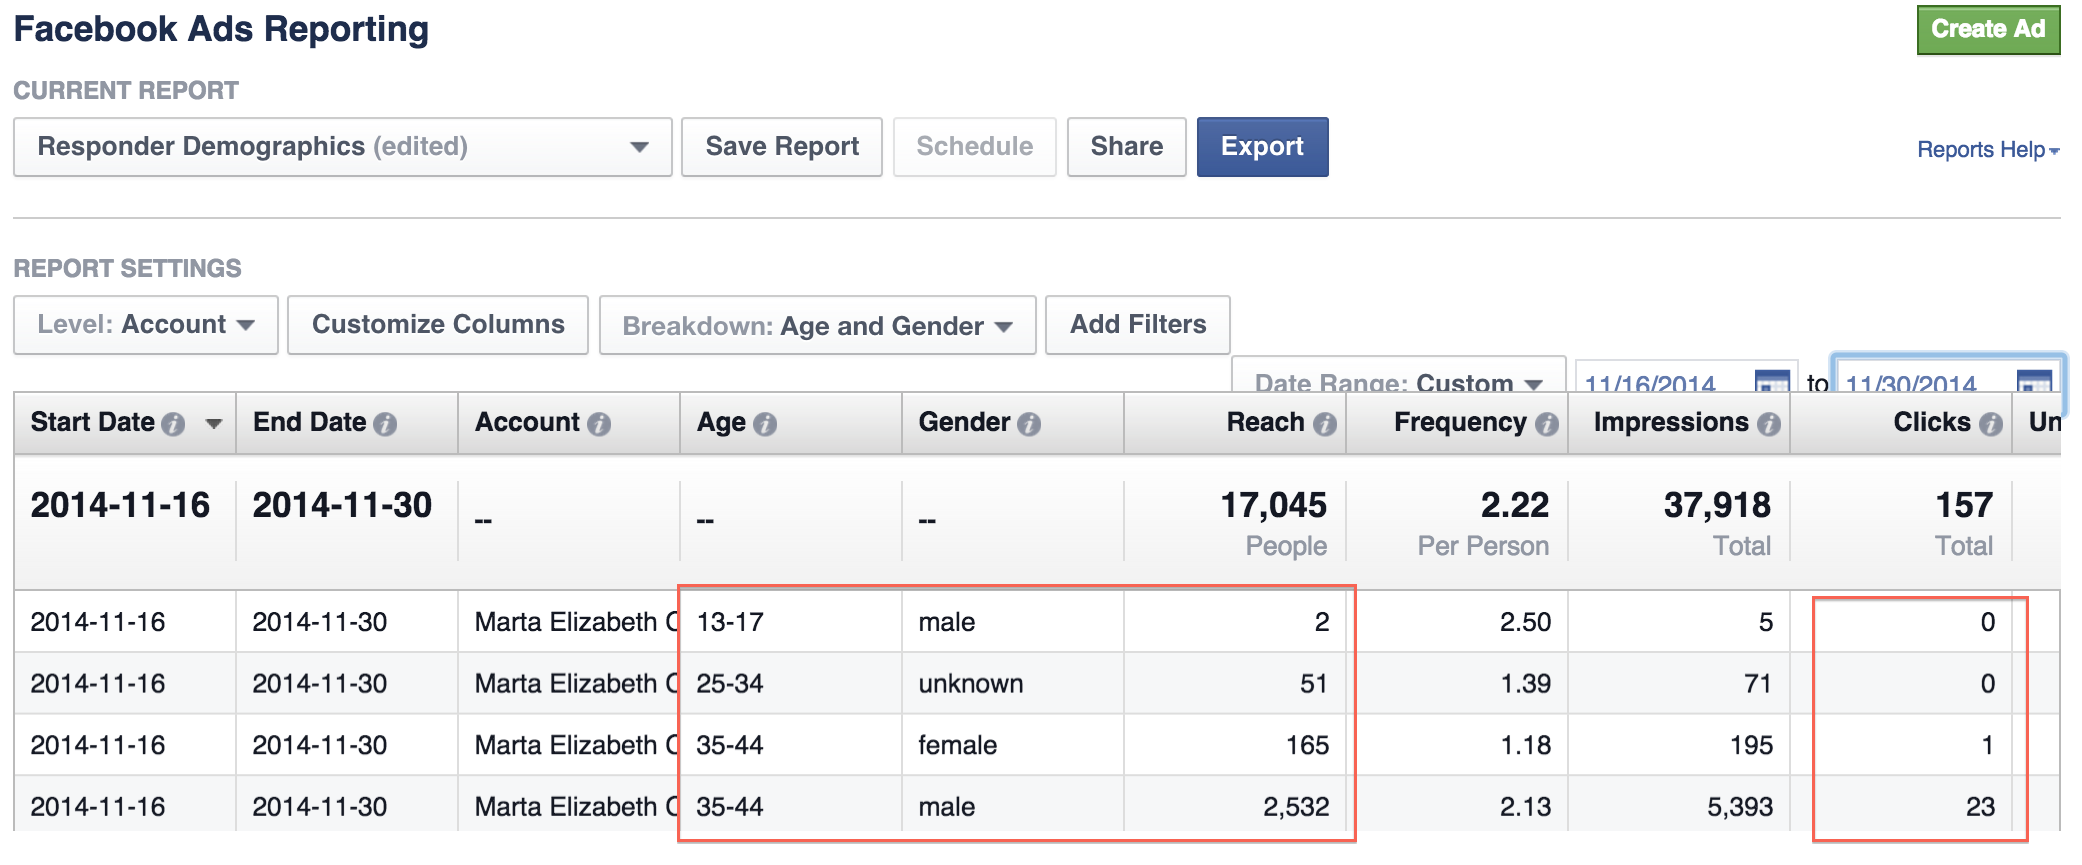Click total clicks value 157
Screen dimensions: 2082x865
tap(1964, 506)
